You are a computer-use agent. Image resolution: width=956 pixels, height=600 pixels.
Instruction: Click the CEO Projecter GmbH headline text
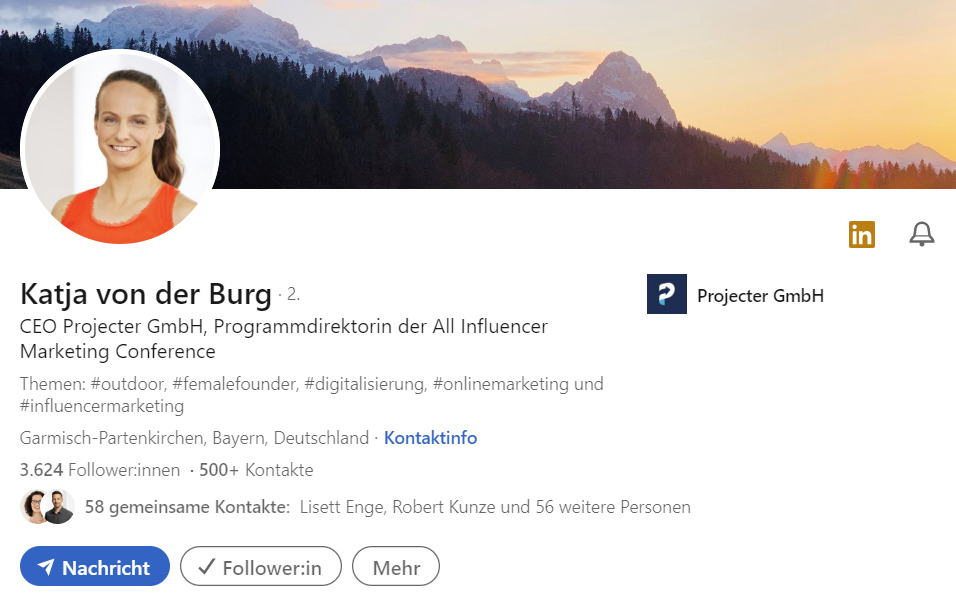tap(284, 338)
